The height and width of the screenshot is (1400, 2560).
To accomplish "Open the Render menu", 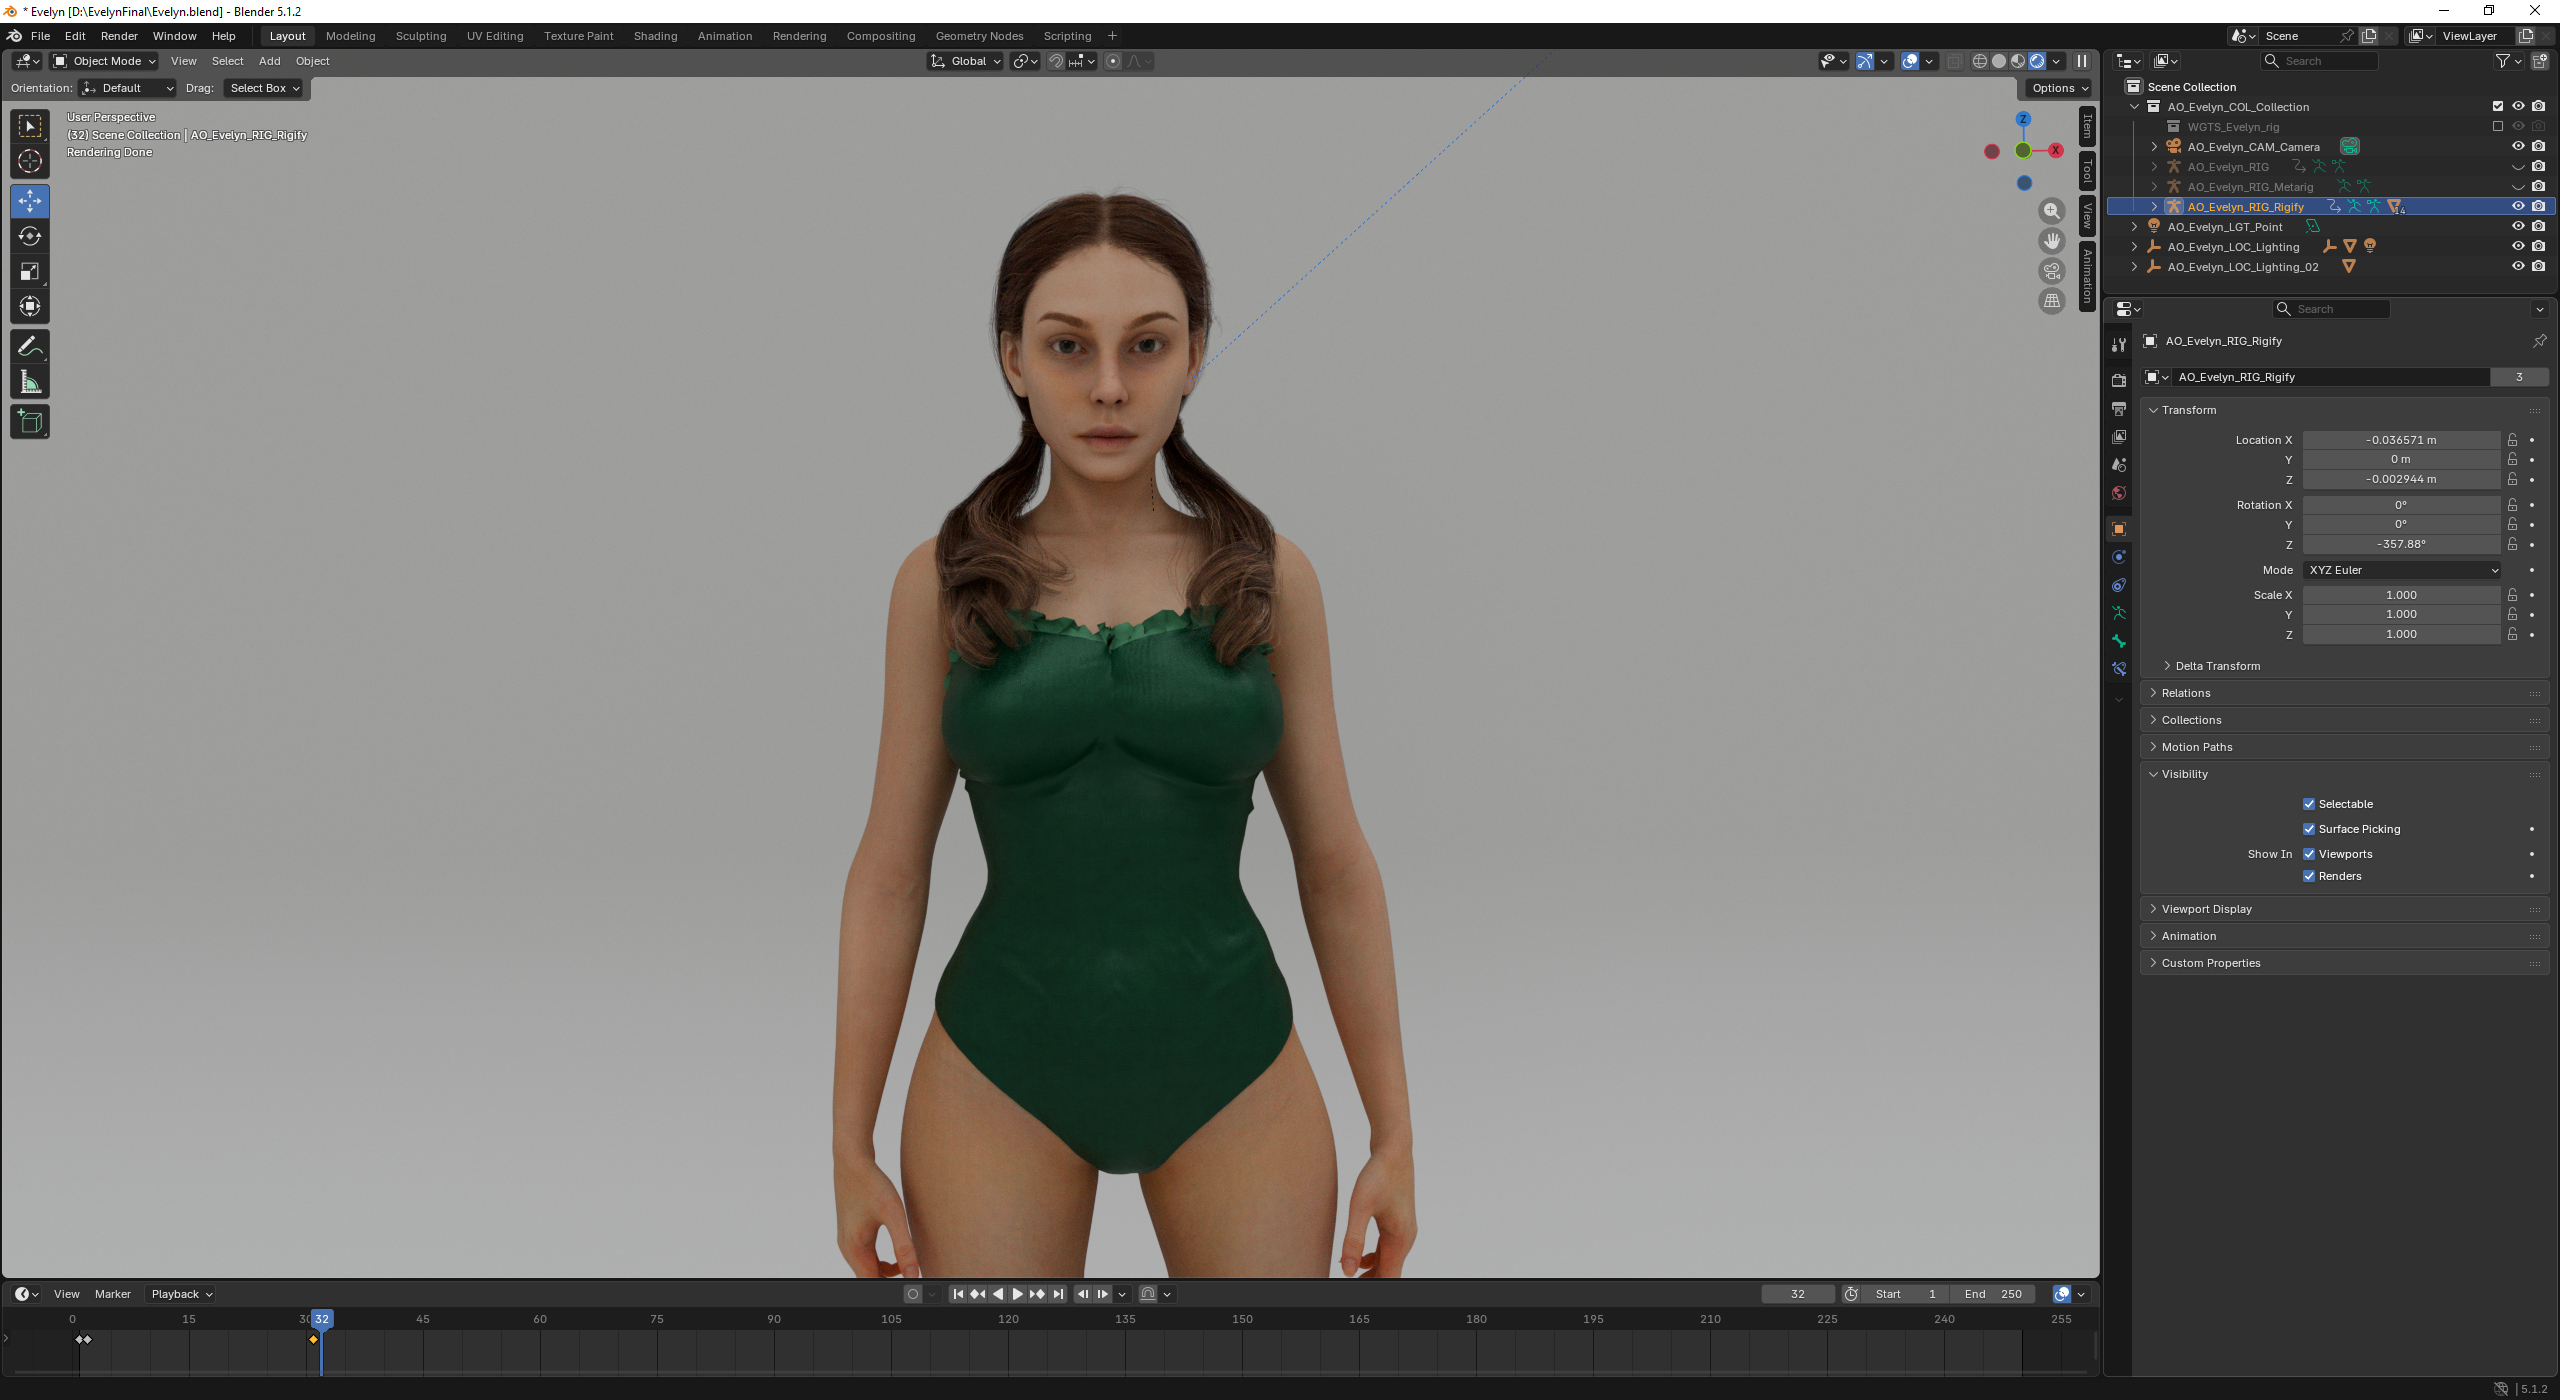I will pos(119,36).
